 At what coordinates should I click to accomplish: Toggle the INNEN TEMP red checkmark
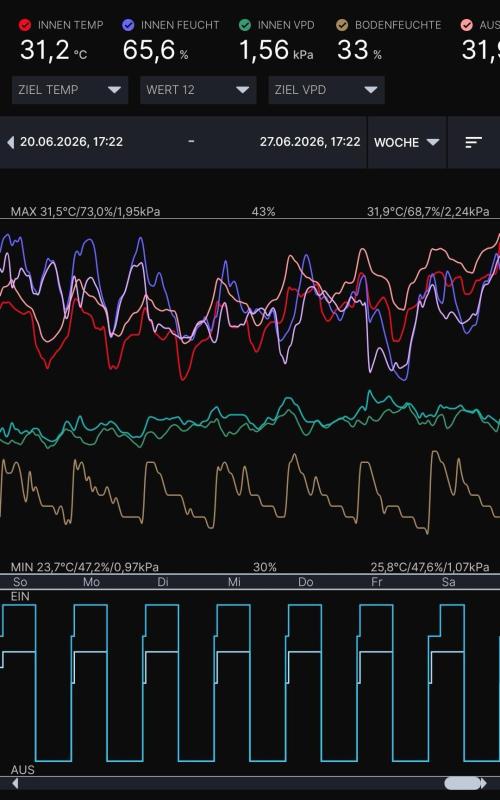click(x=24, y=24)
